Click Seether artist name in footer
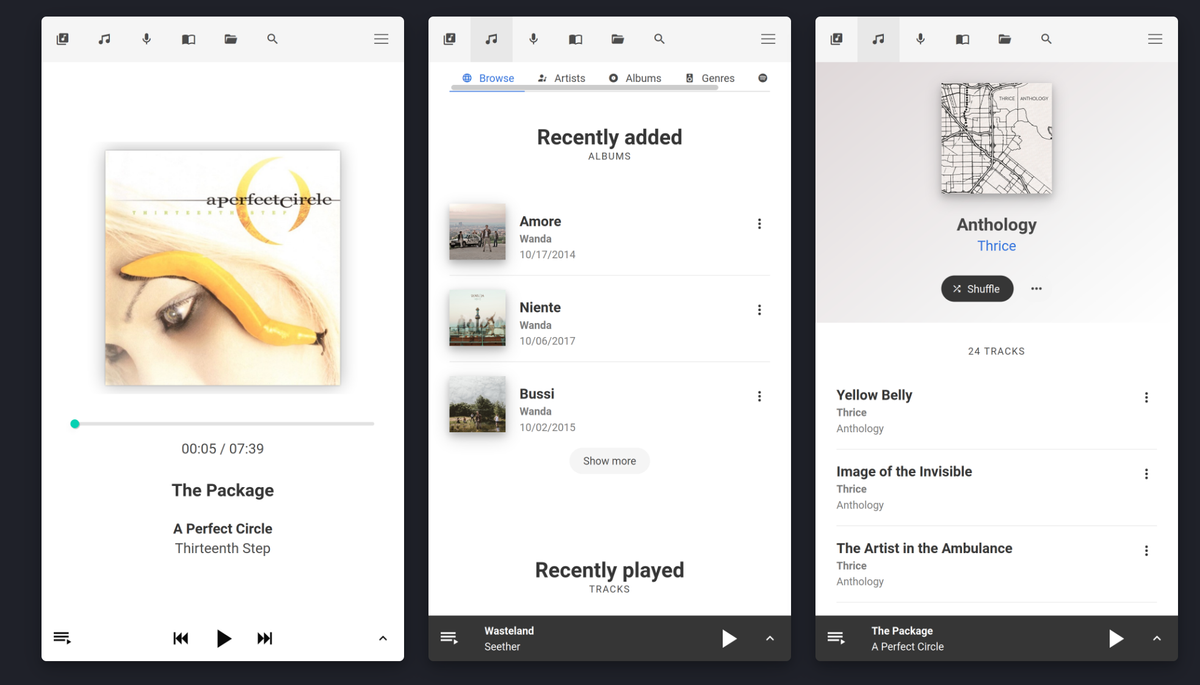1200x685 pixels. pyautogui.click(x=502, y=647)
